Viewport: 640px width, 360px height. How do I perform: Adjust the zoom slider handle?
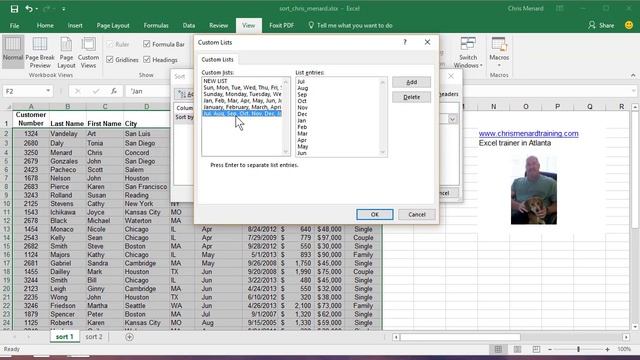(x=578, y=349)
